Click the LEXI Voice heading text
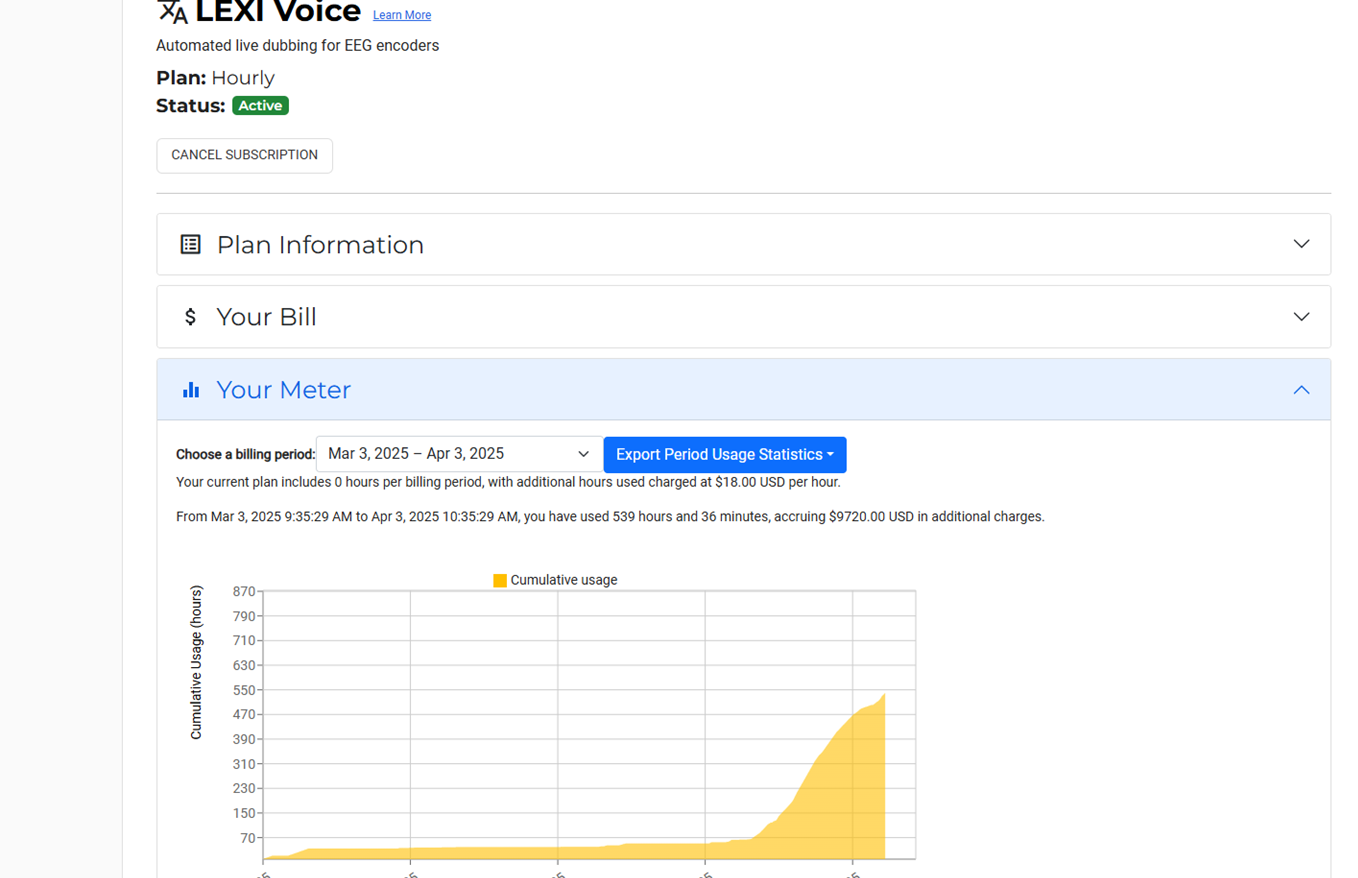The width and height of the screenshot is (1358, 878). coord(278,12)
